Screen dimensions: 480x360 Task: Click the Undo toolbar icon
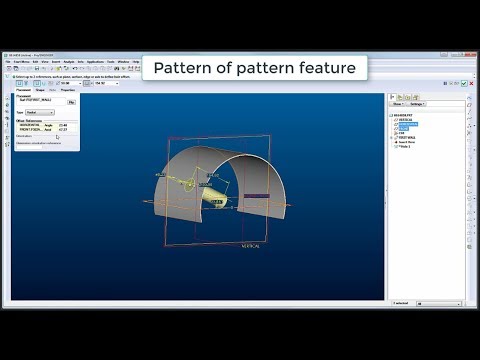pyautogui.click(x=75, y=68)
